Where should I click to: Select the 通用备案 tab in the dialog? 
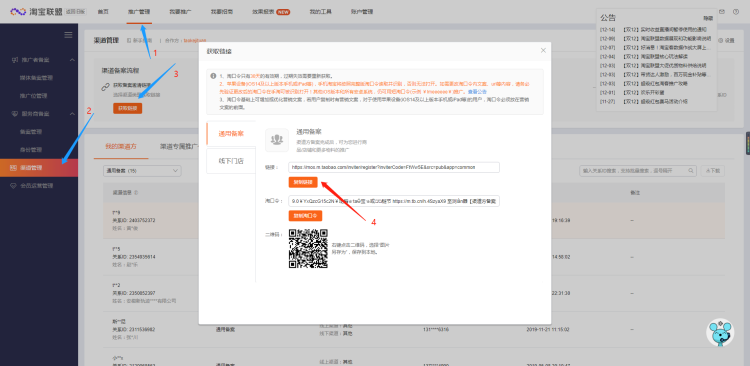click(x=231, y=133)
